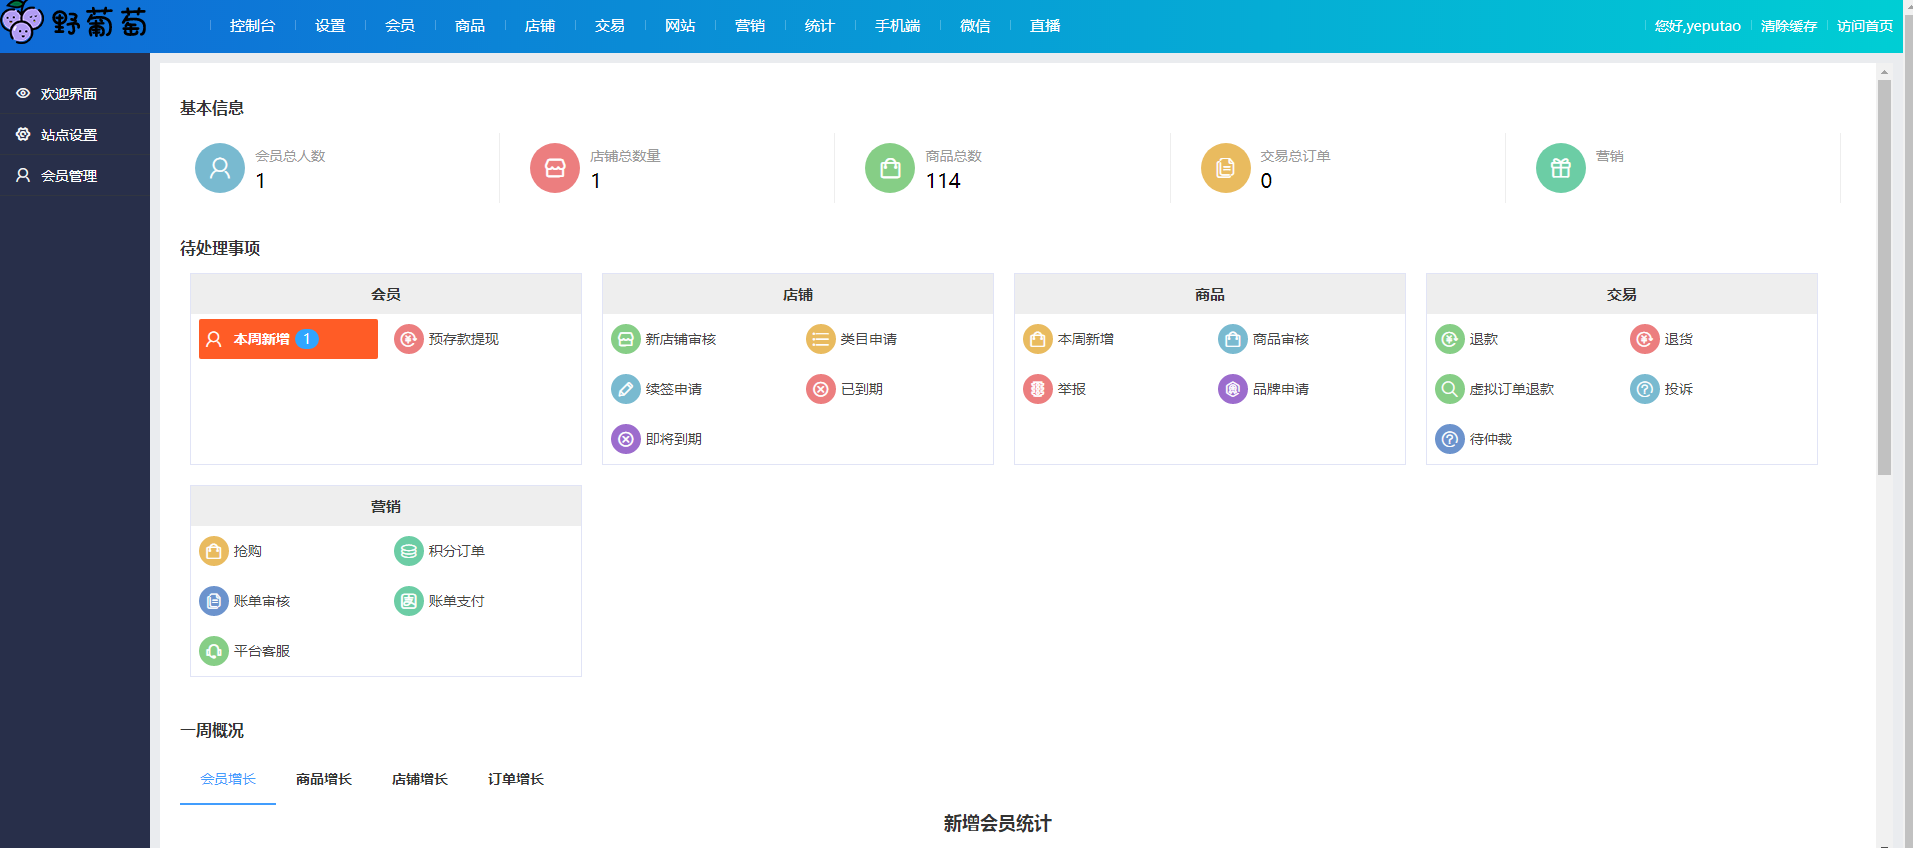Click the 待仲裁 question mark icon
Screen dimensions: 1913x848
click(x=1449, y=440)
